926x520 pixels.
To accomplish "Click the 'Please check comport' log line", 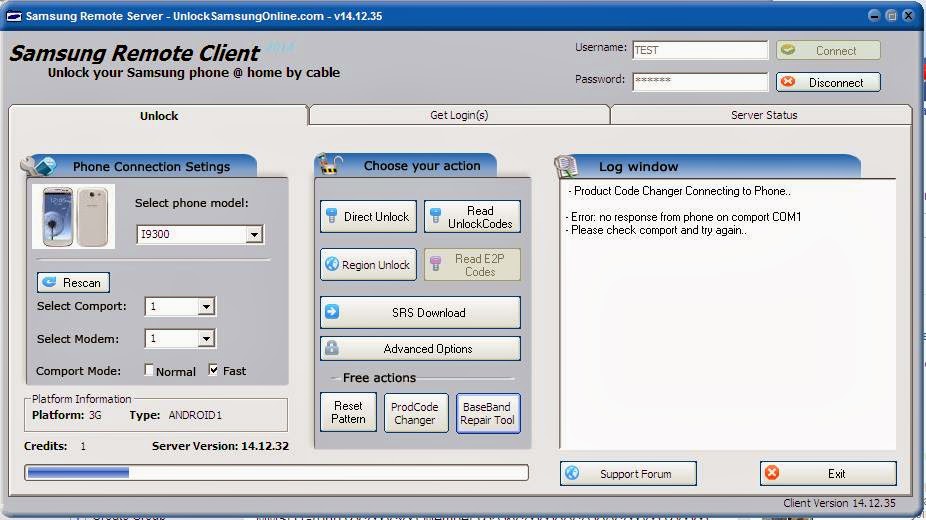I will 656,230.
